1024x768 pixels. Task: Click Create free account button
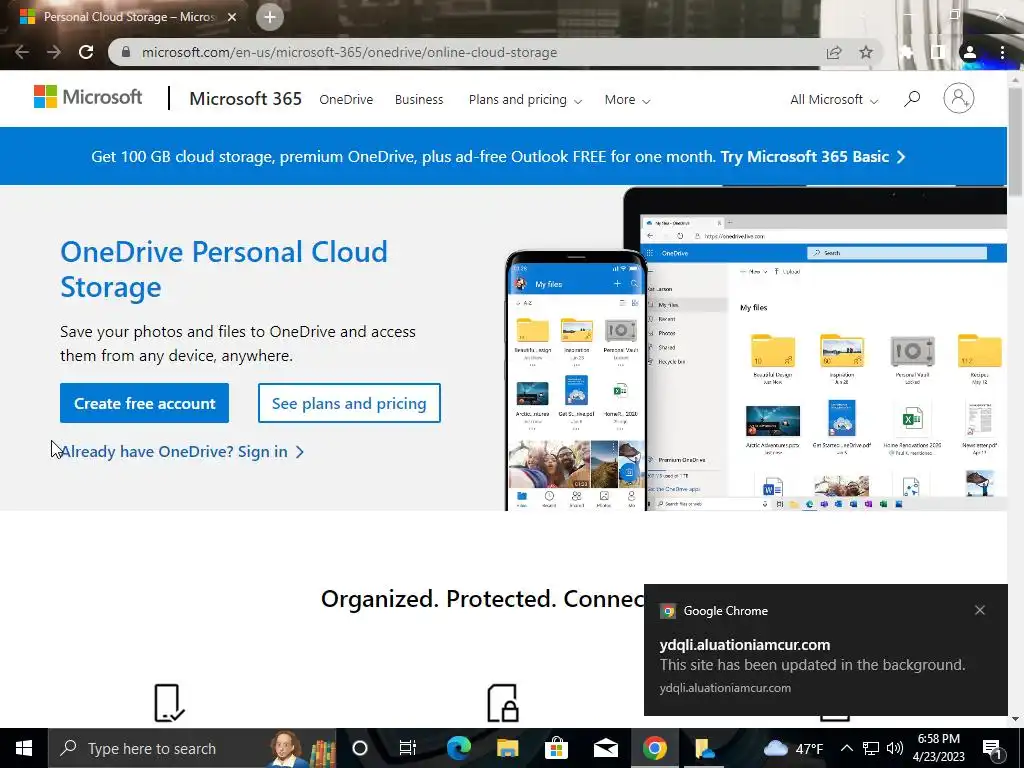144,403
